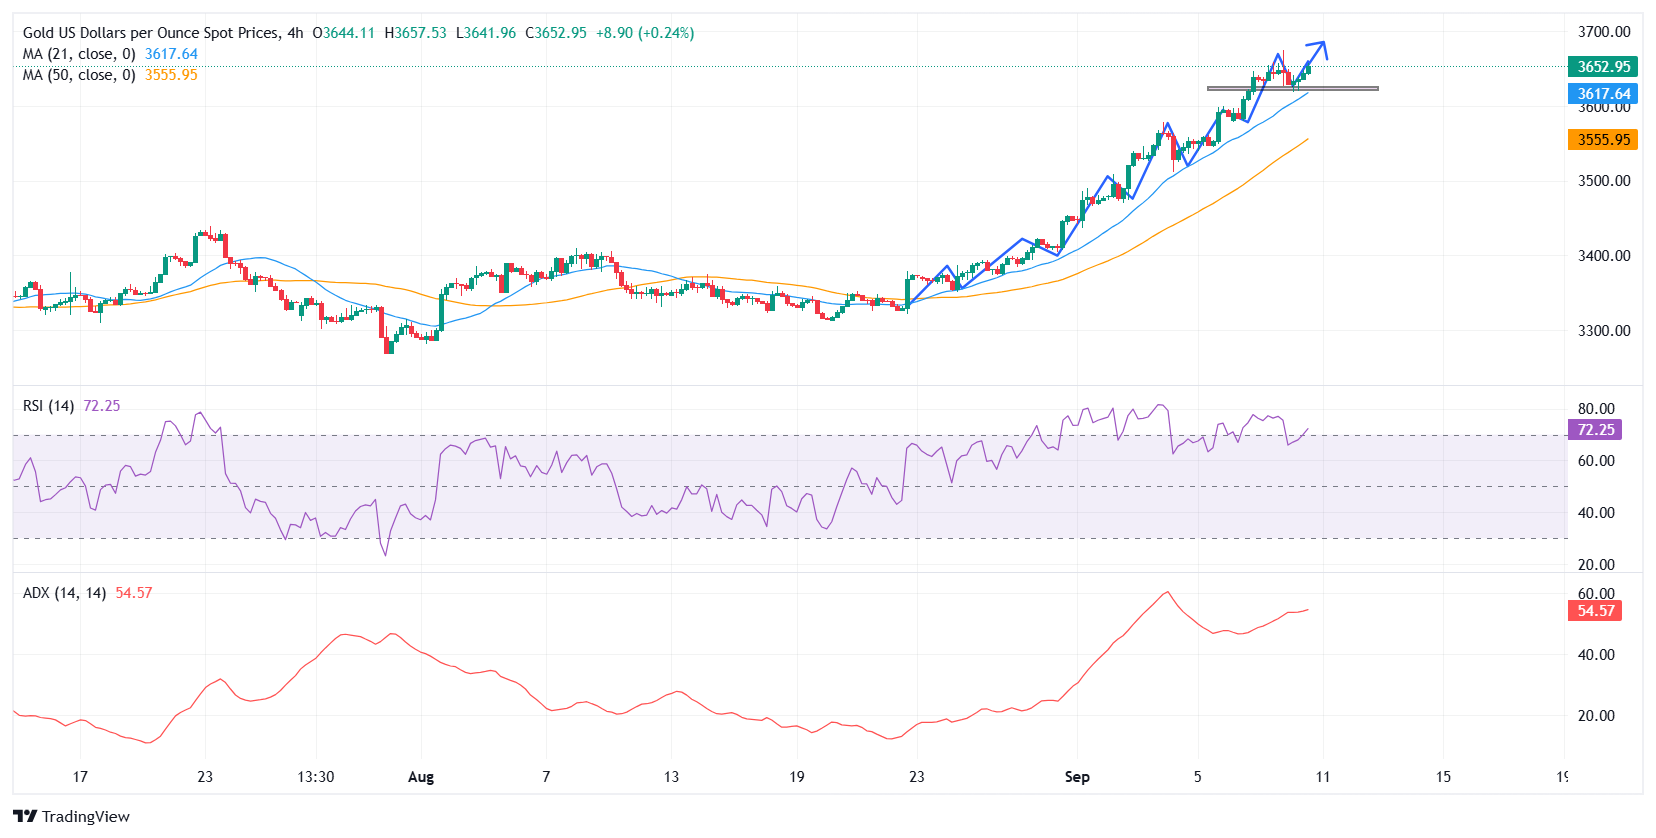Image resolution: width=1656 pixels, height=838 pixels.
Task: Open the Gold US Dollars symbol title
Action: coord(150,33)
